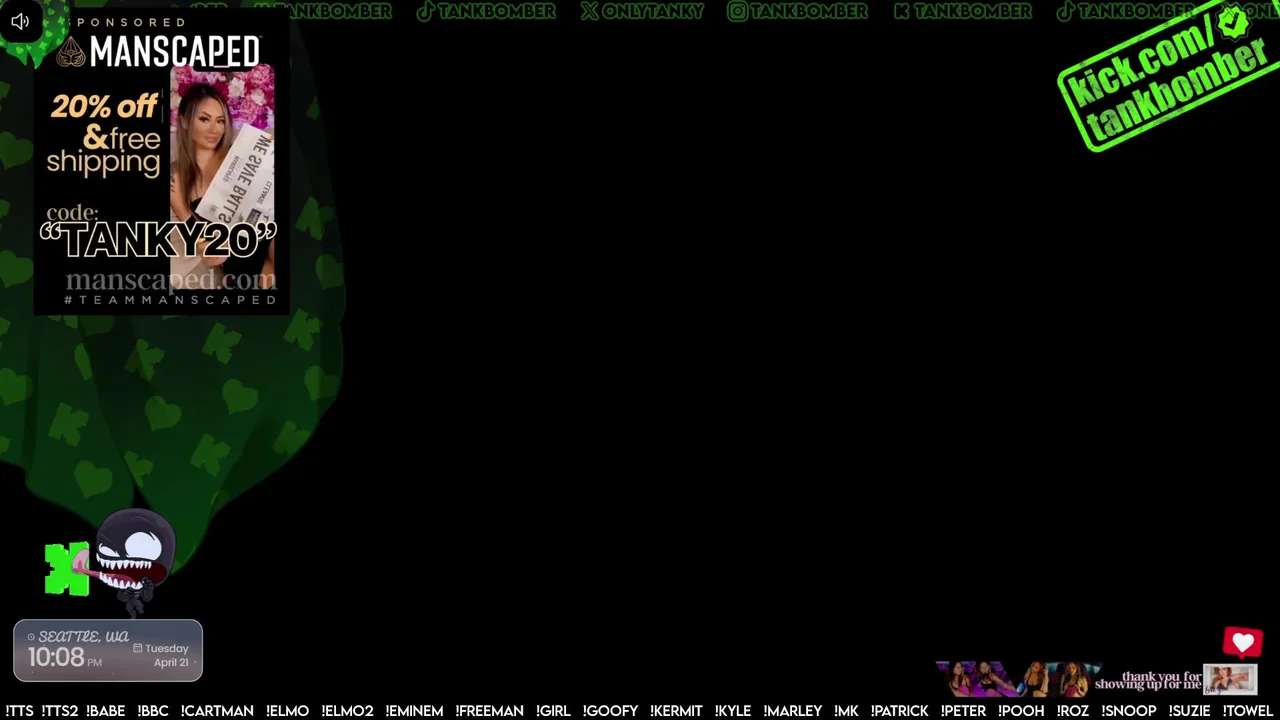Click the location pin icon by Seattle

pos(31,637)
